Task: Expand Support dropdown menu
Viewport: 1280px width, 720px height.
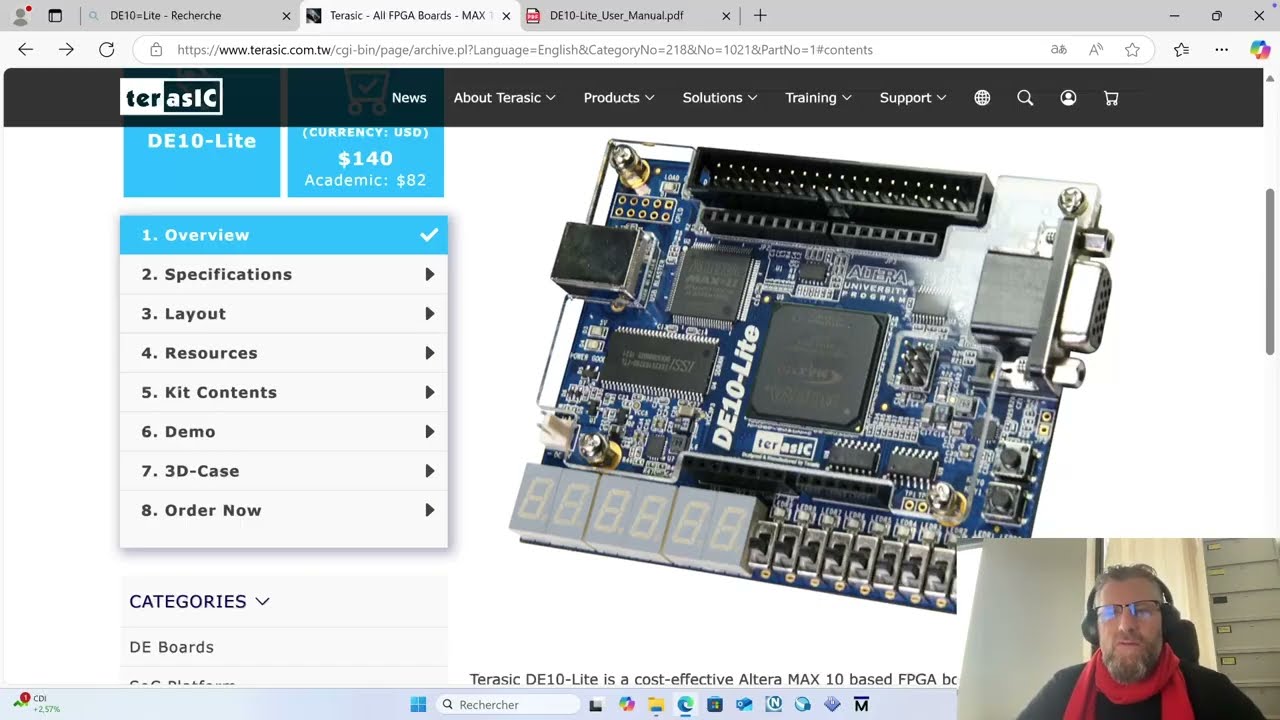Action: 912,97
